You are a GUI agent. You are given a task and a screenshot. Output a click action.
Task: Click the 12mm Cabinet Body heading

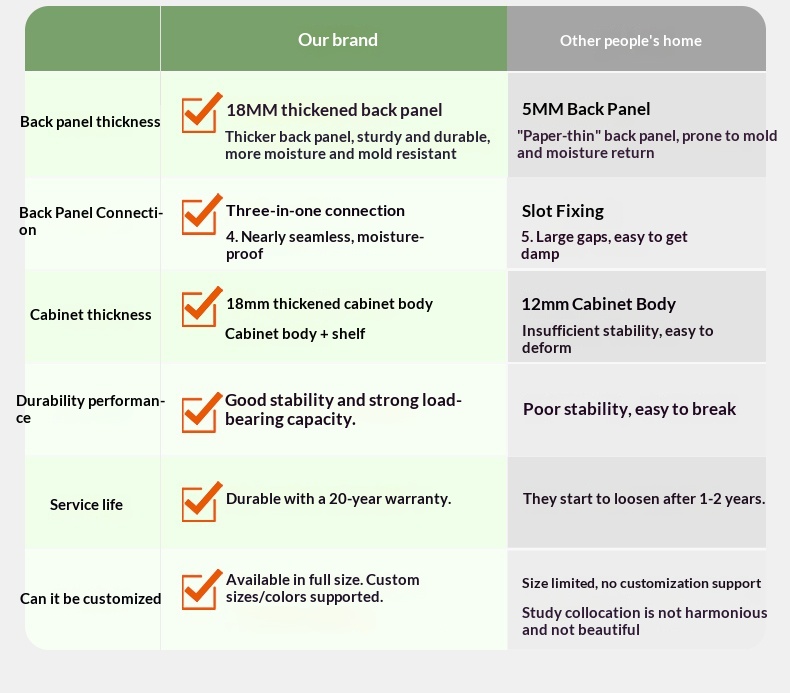pos(598,304)
